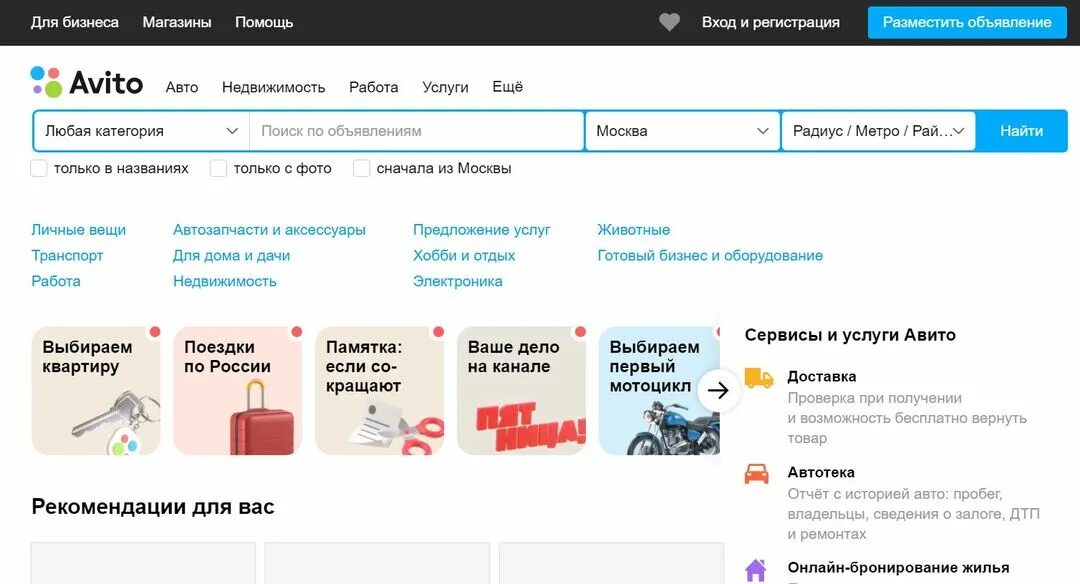Click the Доставка truck icon

click(x=758, y=377)
